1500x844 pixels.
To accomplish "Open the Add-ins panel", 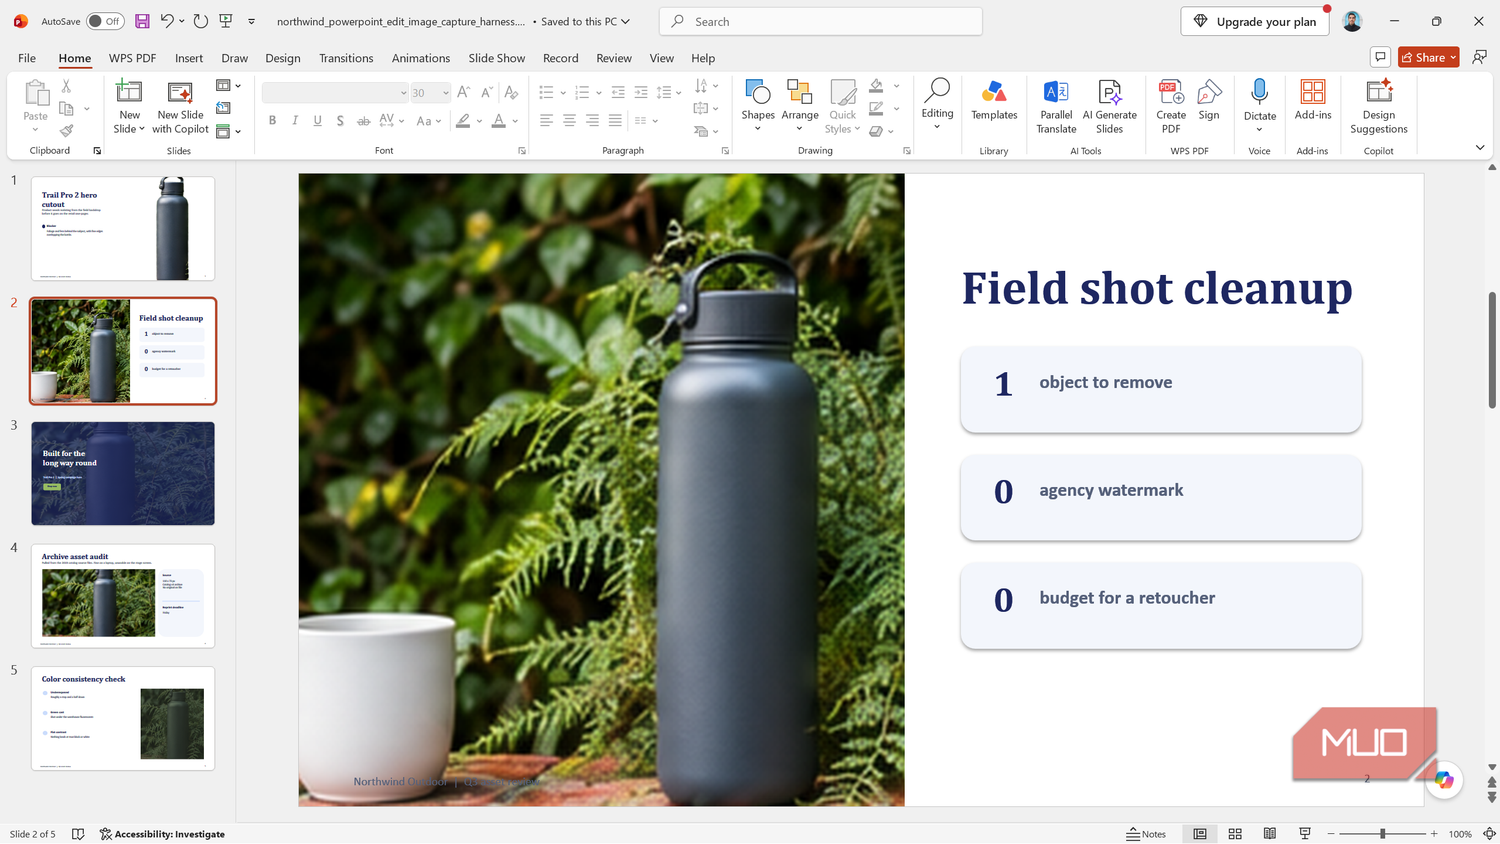I will [x=1313, y=101].
